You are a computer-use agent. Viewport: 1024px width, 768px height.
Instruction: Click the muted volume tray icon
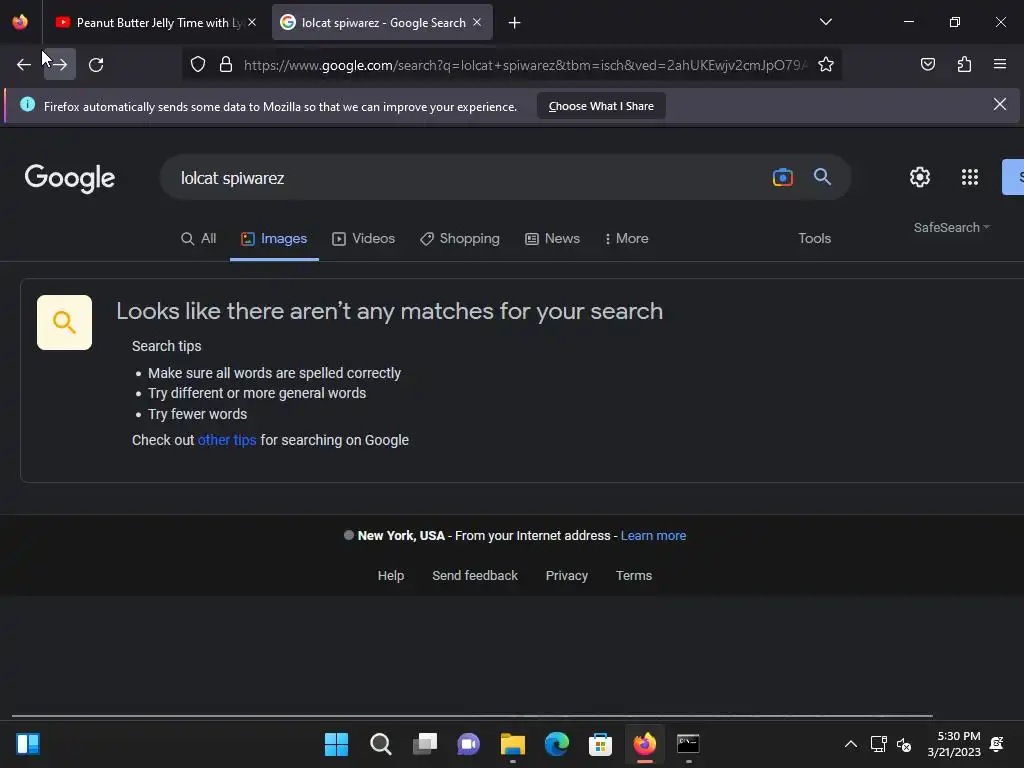tap(904, 744)
